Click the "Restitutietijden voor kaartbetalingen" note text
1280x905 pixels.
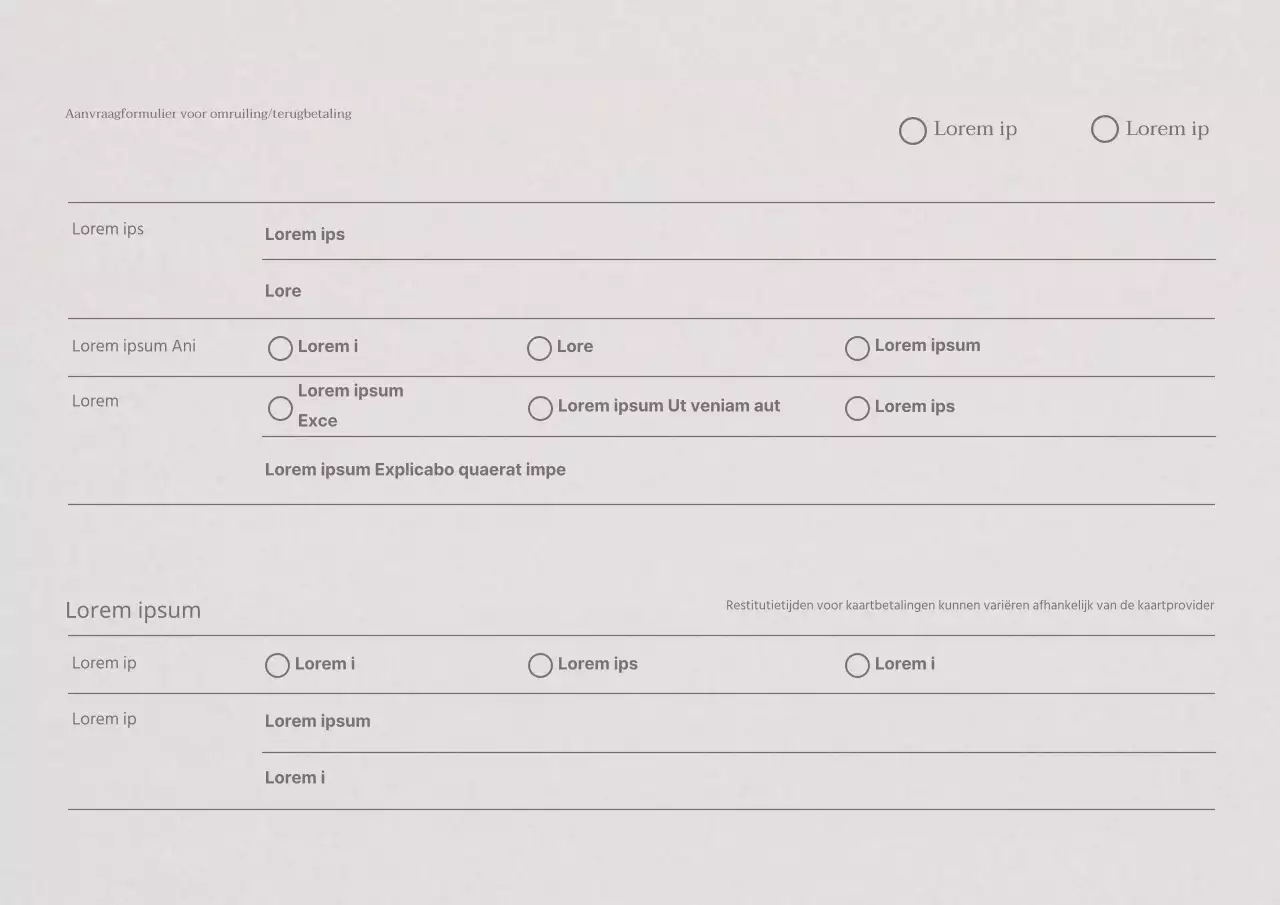coord(969,605)
